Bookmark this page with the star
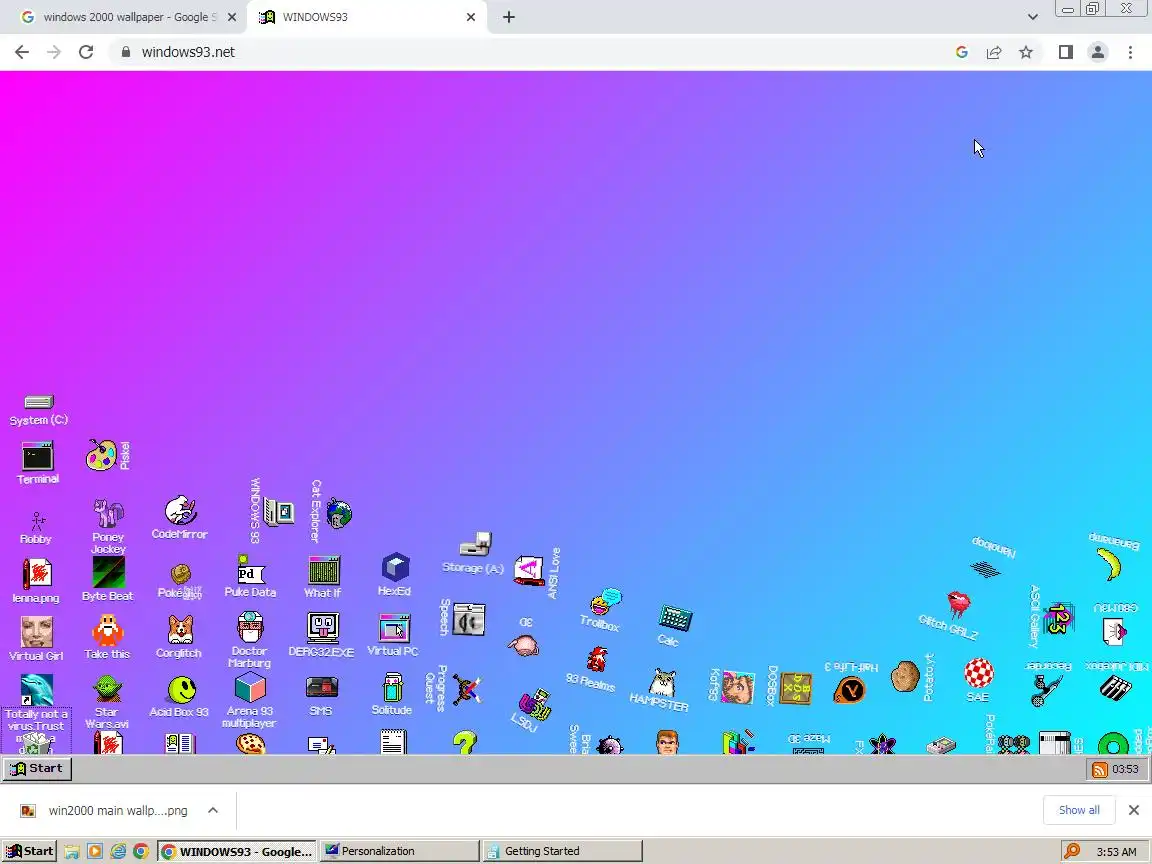Viewport: 1152px width, 864px height. [x=1026, y=52]
